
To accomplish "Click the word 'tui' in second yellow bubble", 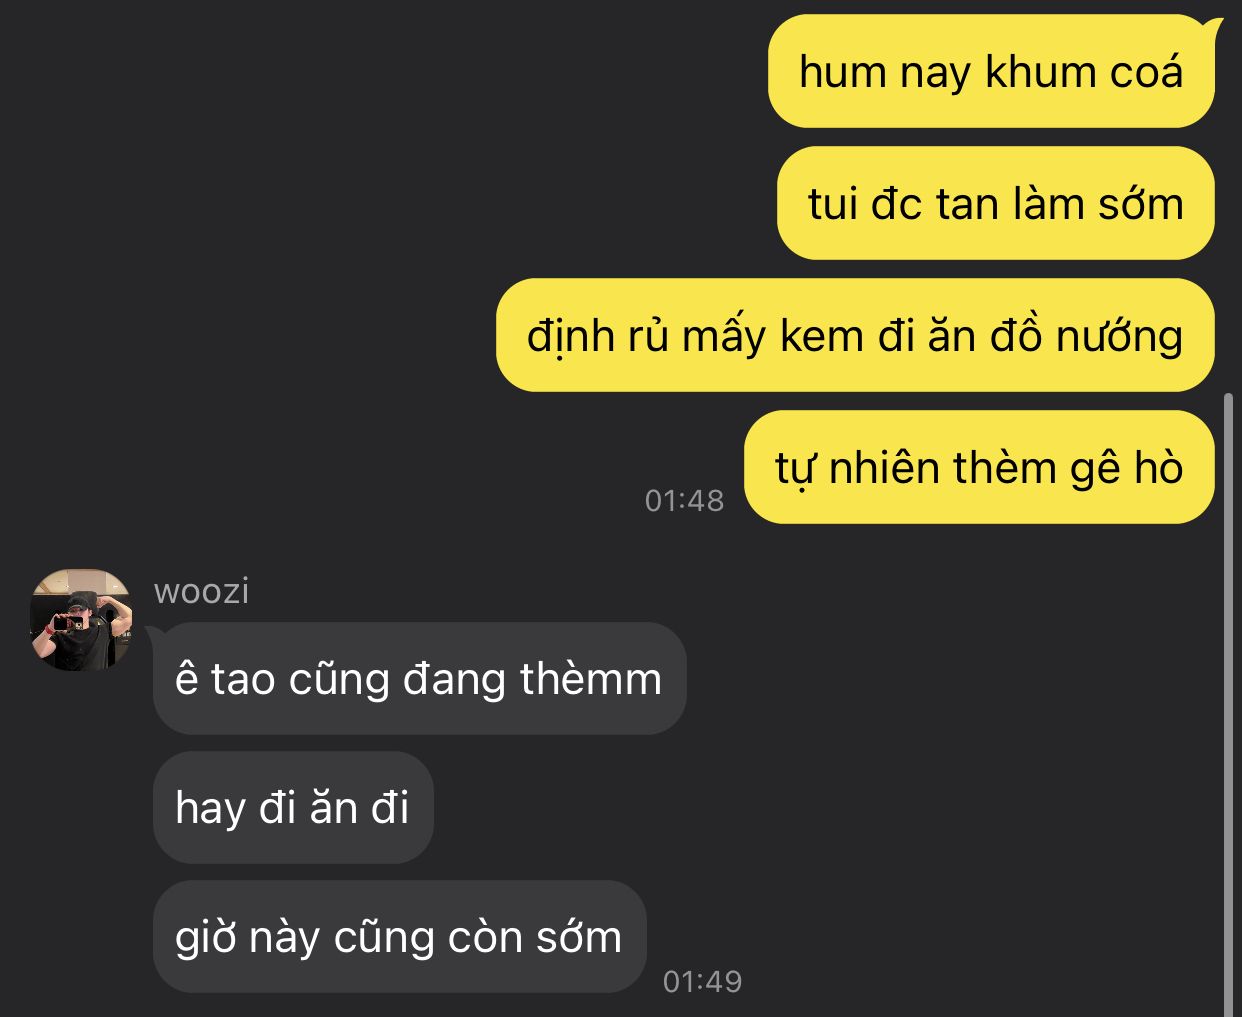I will (833, 204).
